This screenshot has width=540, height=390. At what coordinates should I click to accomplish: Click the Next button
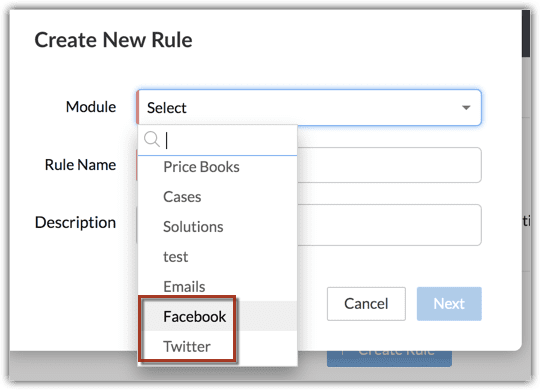pyautogui.click(x=449, y=304)
